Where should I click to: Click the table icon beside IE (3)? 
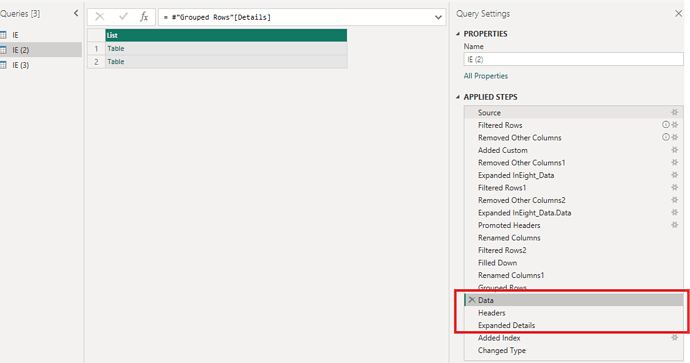pos(4,65)
